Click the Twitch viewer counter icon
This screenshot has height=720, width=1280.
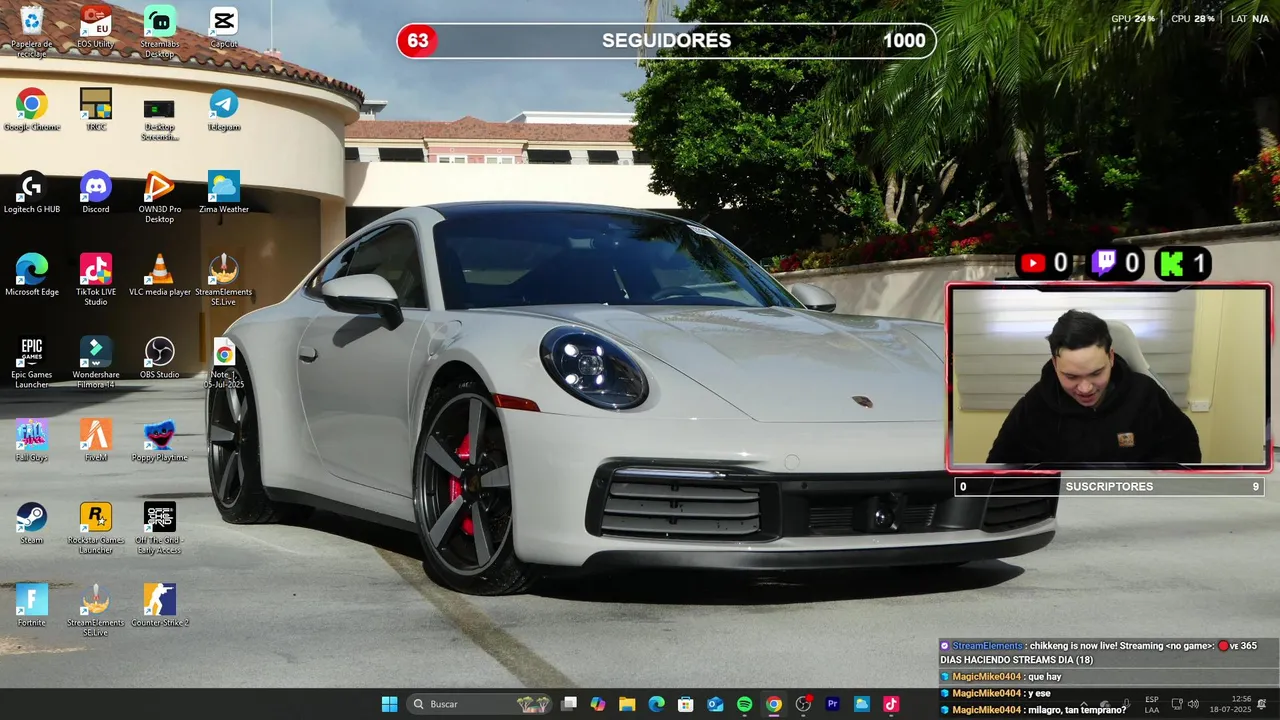click(1104, 263)
